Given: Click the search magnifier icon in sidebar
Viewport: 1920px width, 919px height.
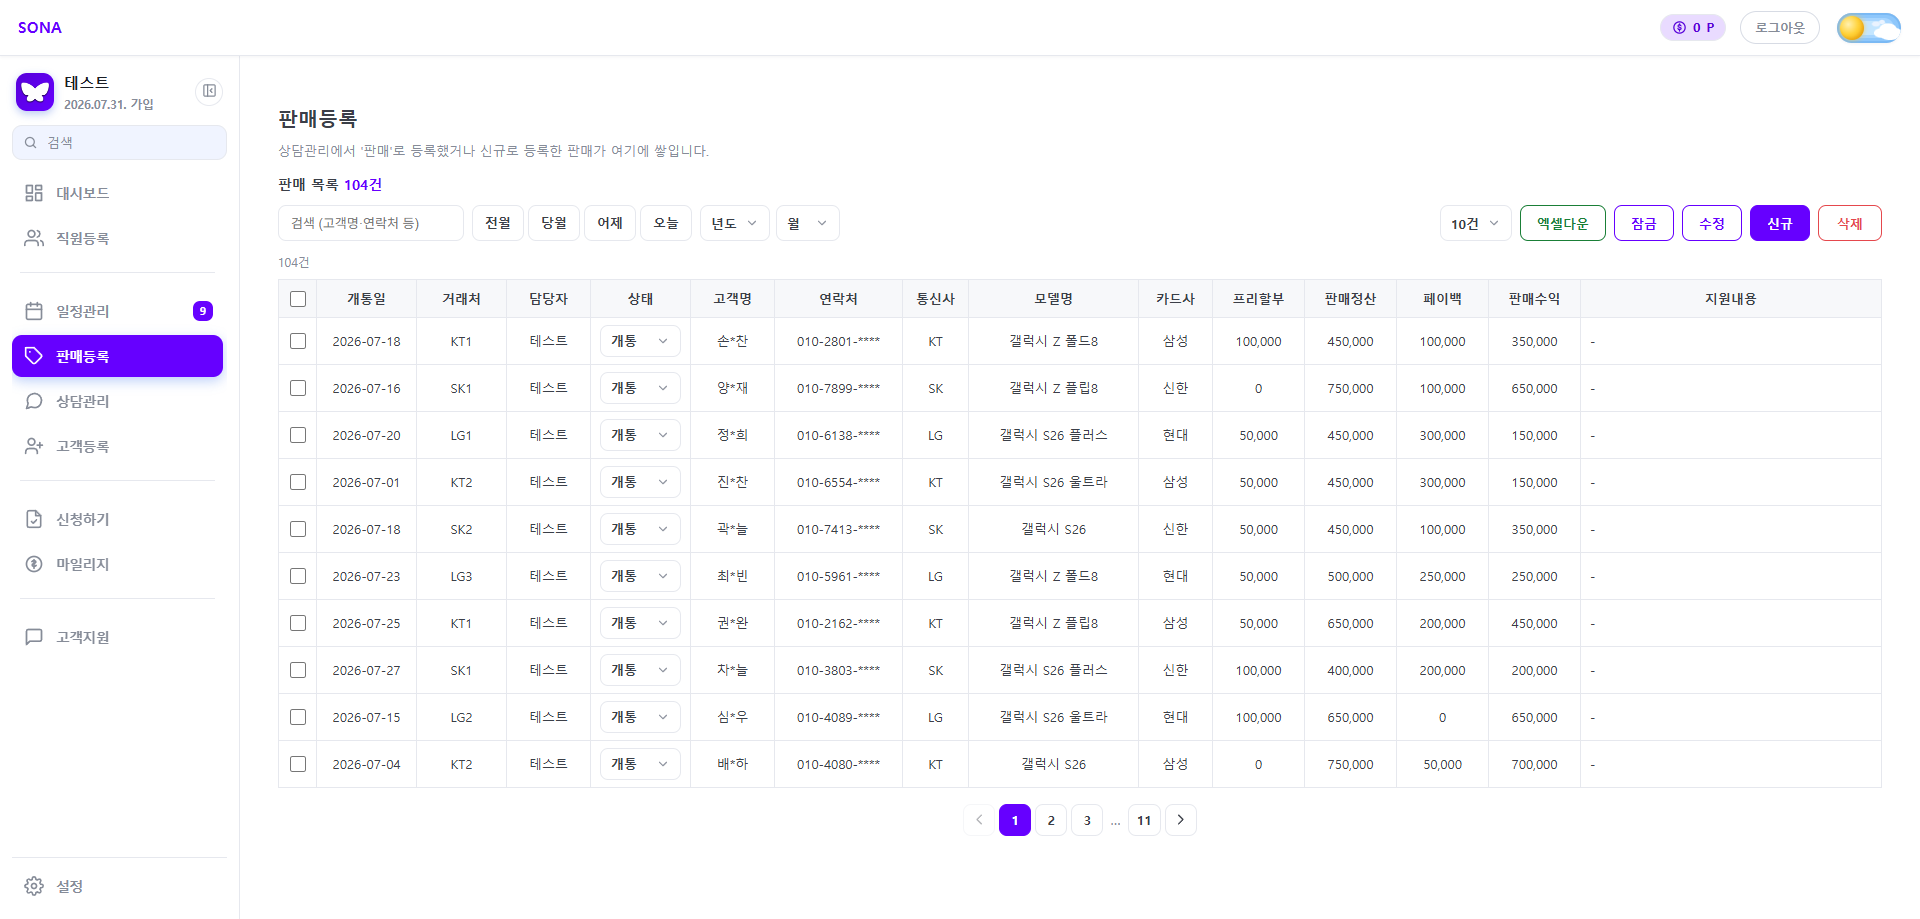Looking at the screenshot, I should (x=31, y=143).
